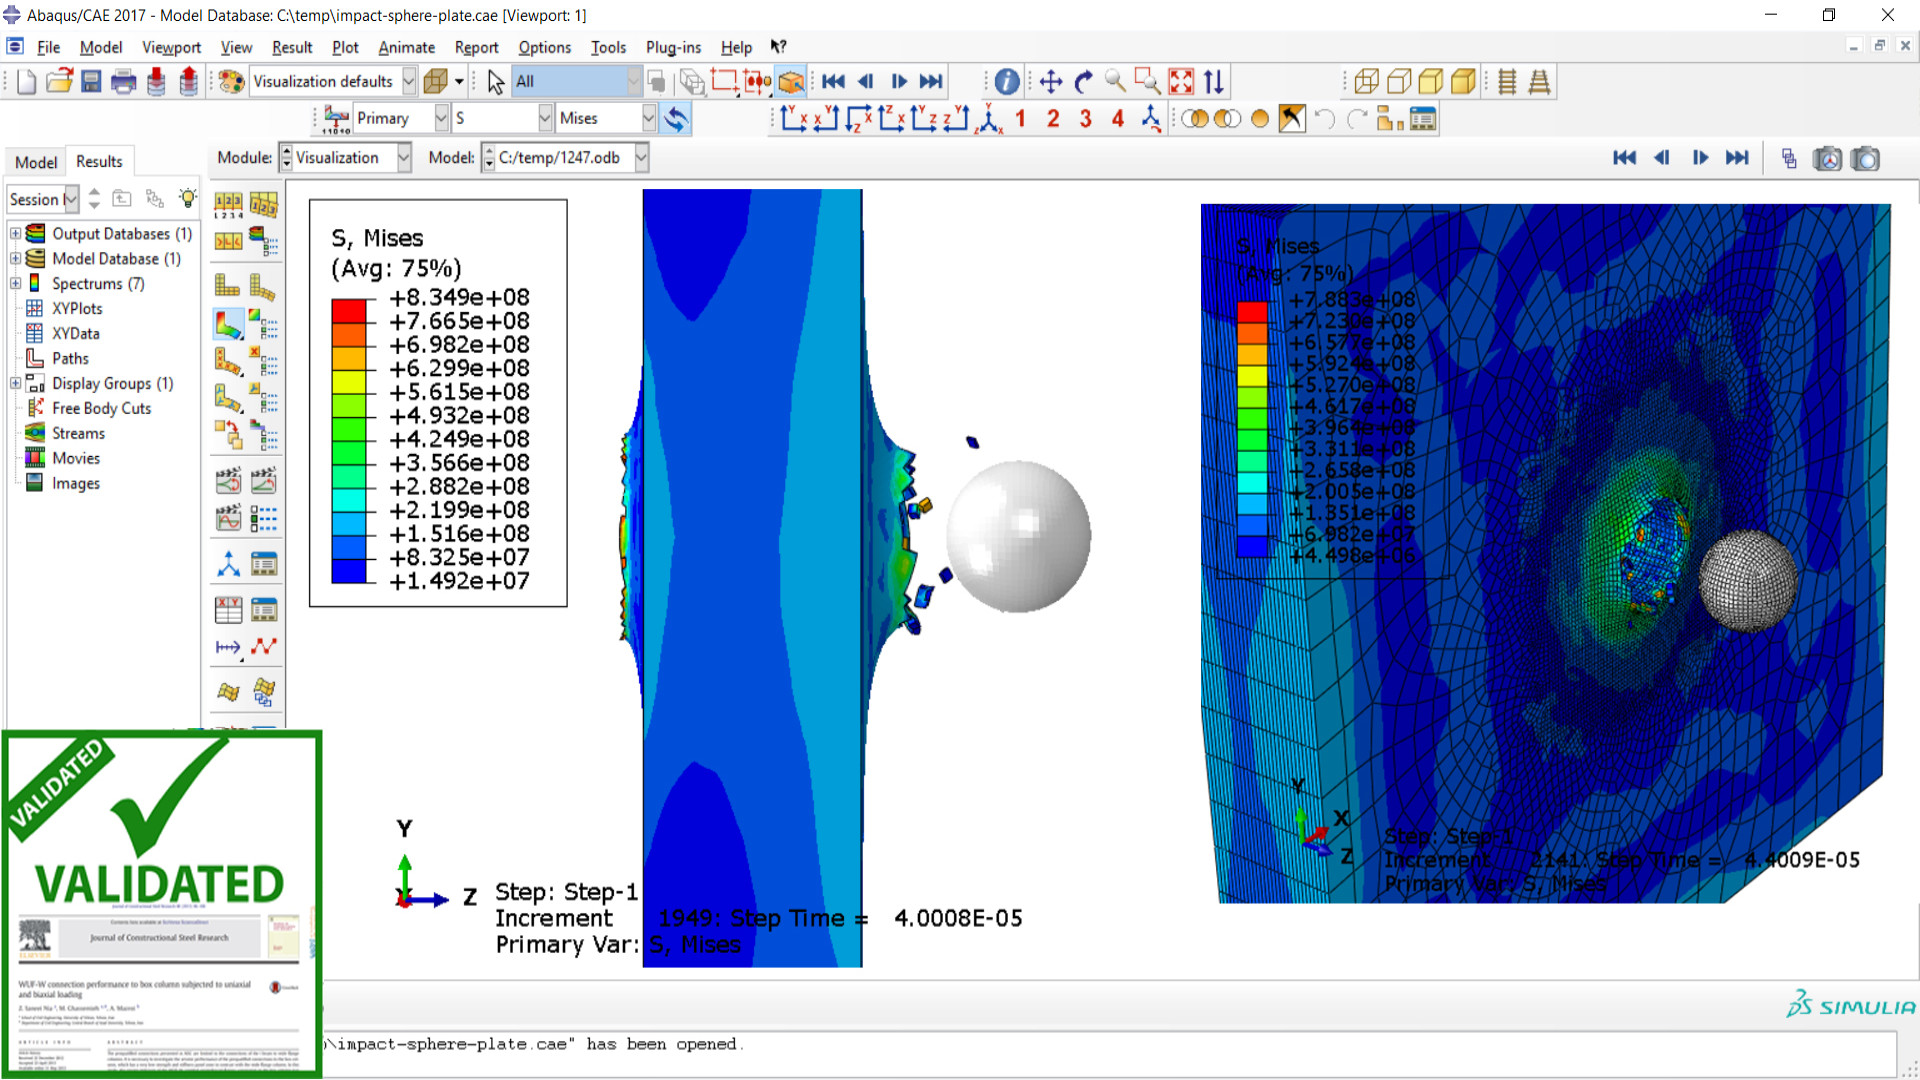This screenshot has height=1080, width=1920.
Task: Click the Open file folder icon
Action: (x=59, y=82)
